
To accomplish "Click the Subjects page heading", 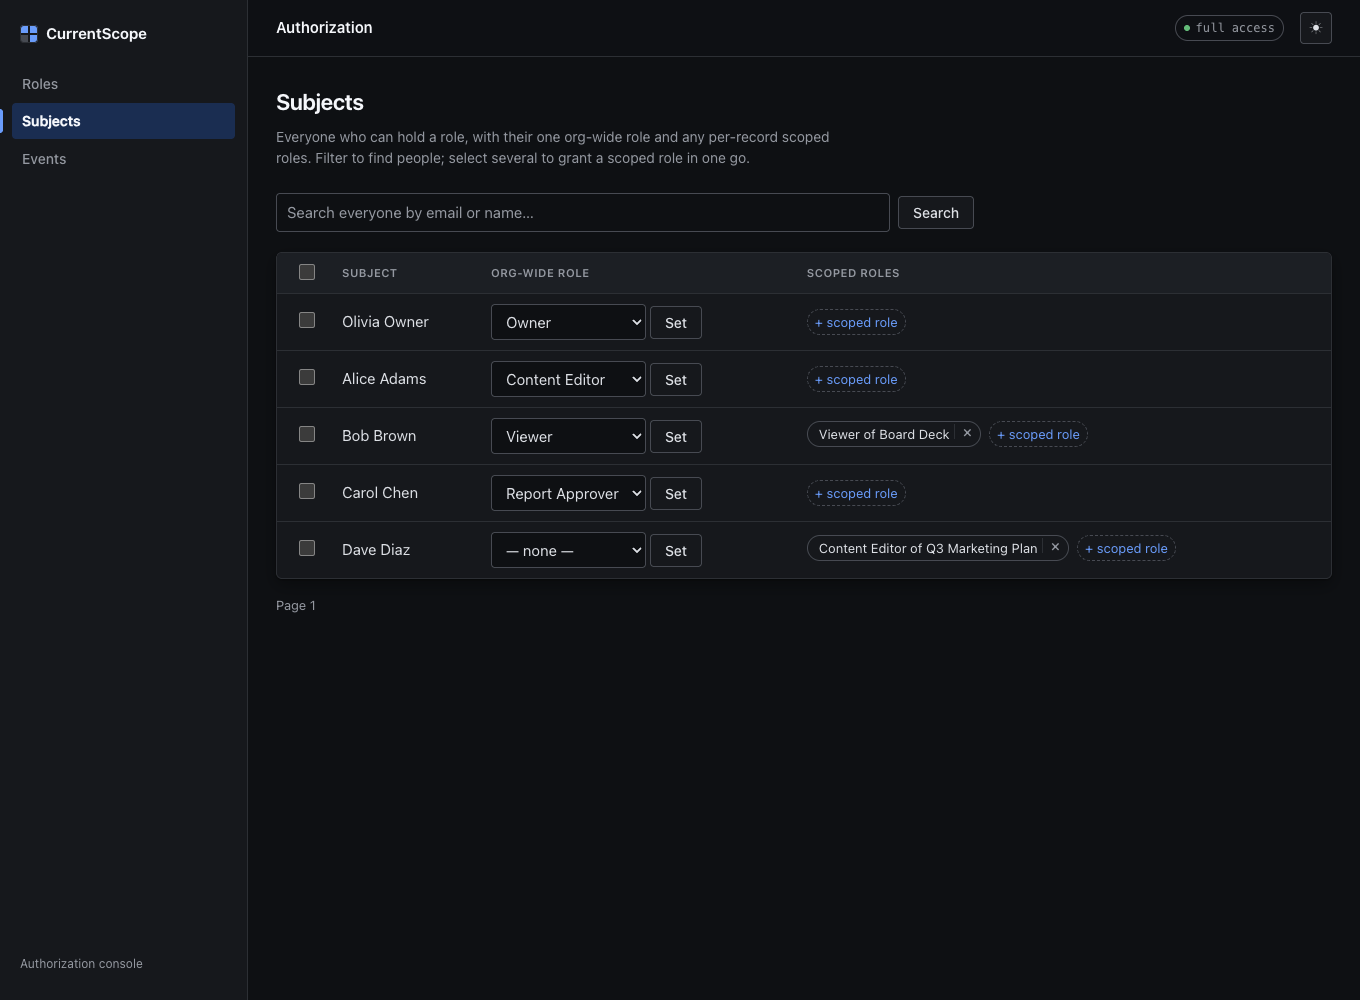I will [320, 102].
